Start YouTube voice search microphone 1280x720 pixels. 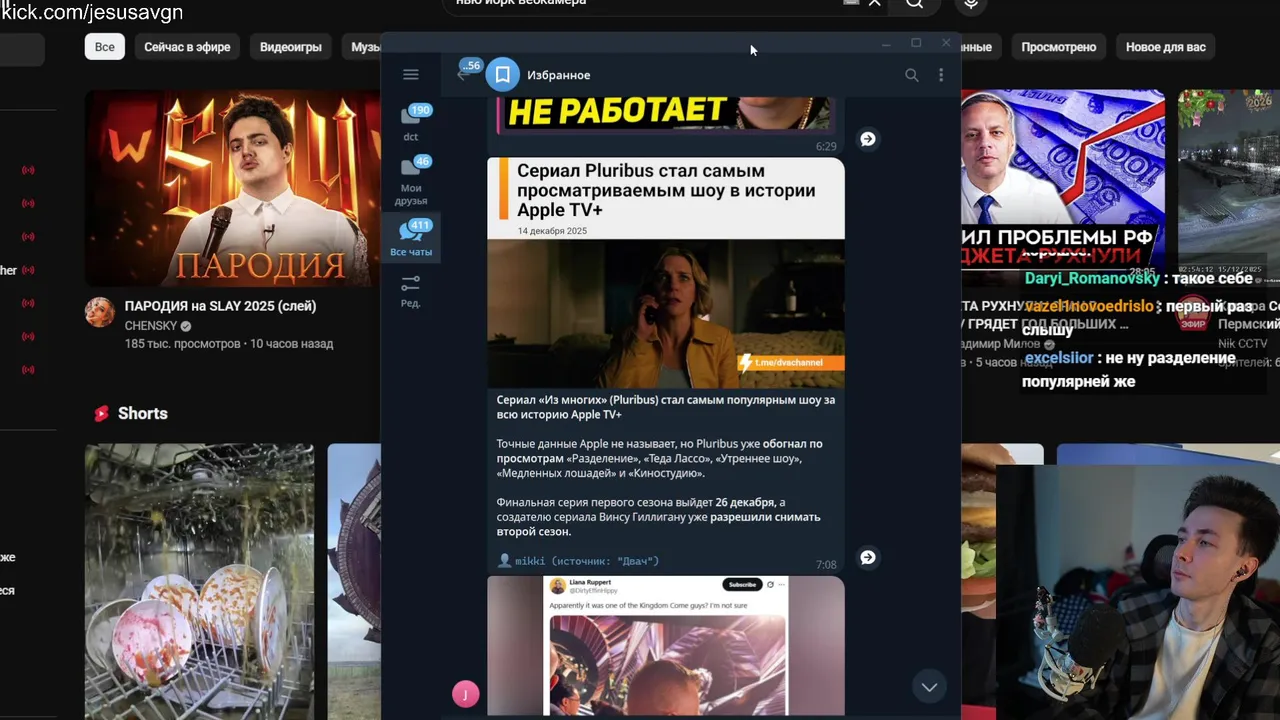(970, 4)
